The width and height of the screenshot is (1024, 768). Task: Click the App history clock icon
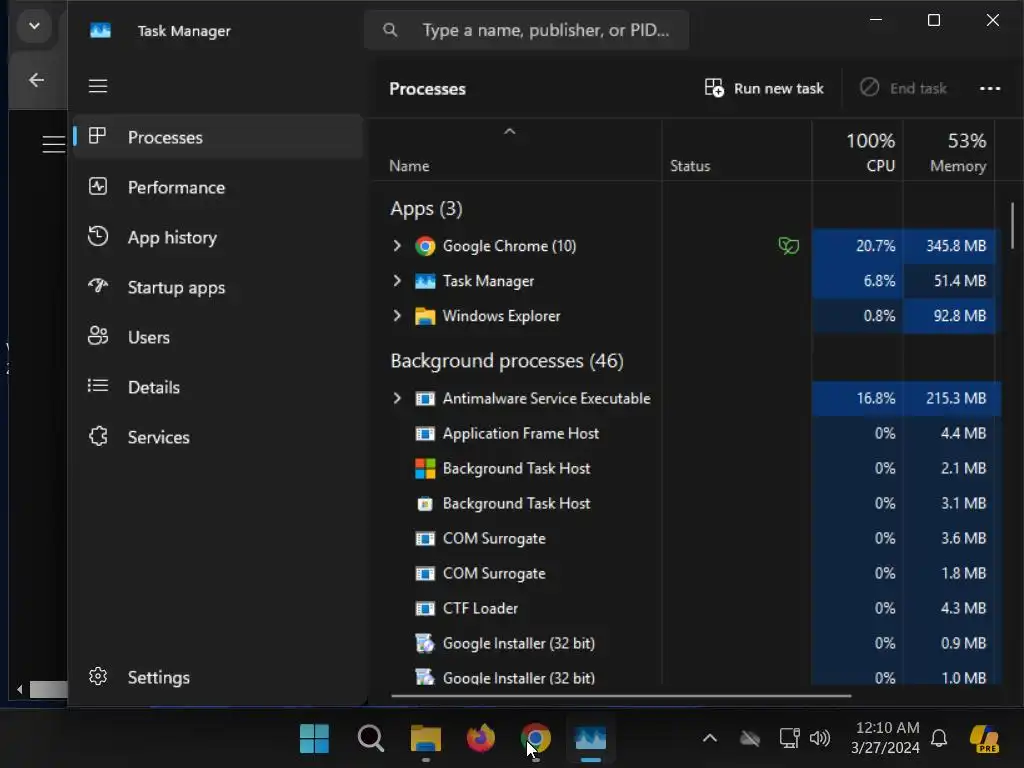tap(98, 236)
